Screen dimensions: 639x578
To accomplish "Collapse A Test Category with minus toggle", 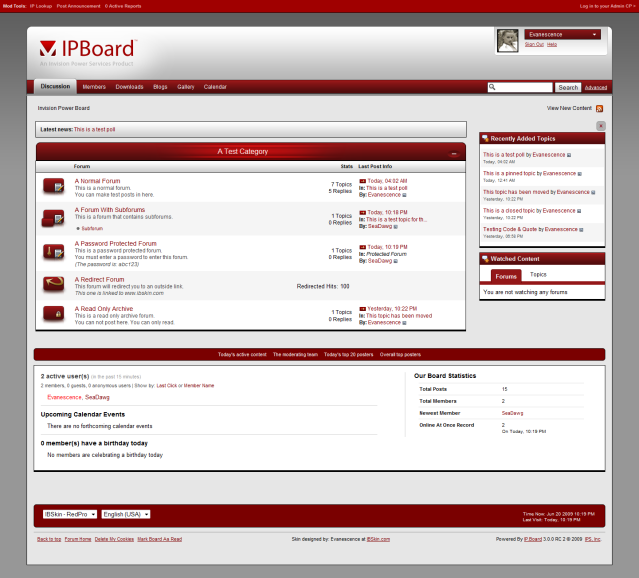I will click(x=454, y=154).
